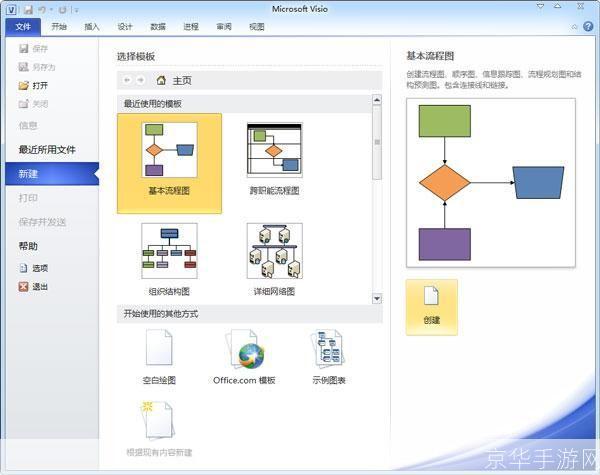Click the template list scroll-down arrow
Viewport: 600px width, 475px height.
point(377,298)
